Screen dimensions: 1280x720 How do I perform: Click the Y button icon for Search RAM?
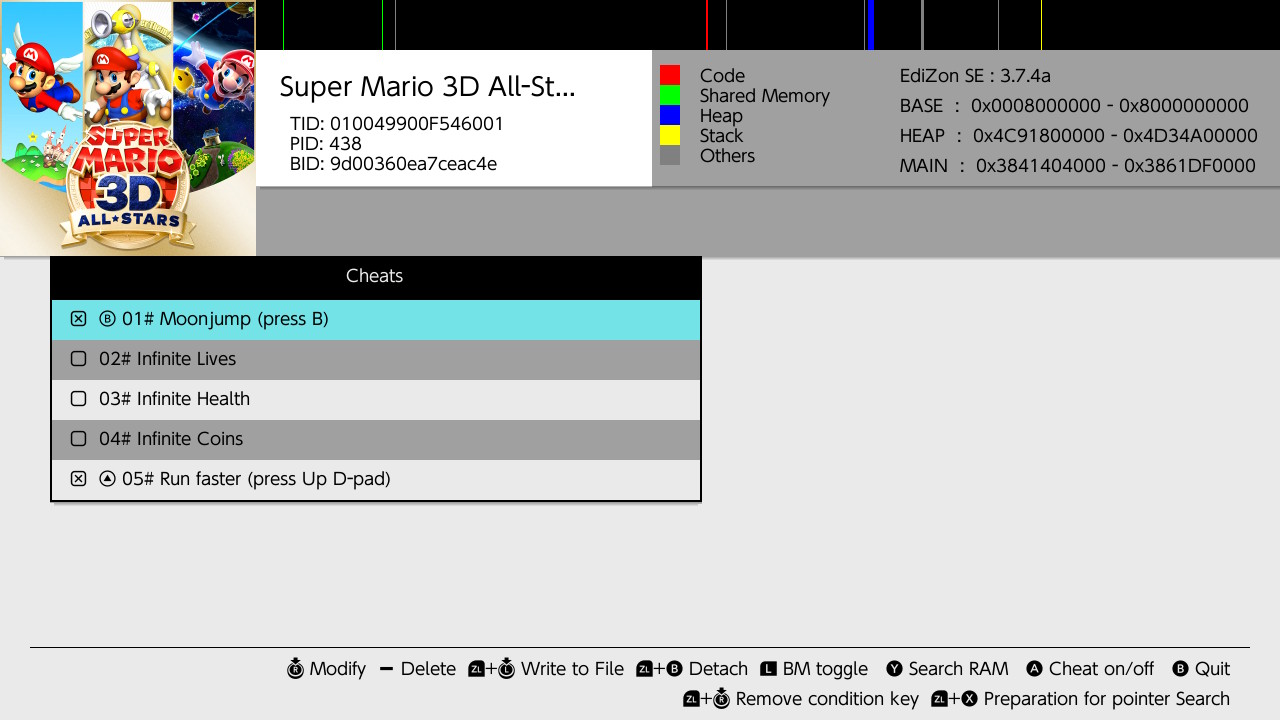(894, 669)
